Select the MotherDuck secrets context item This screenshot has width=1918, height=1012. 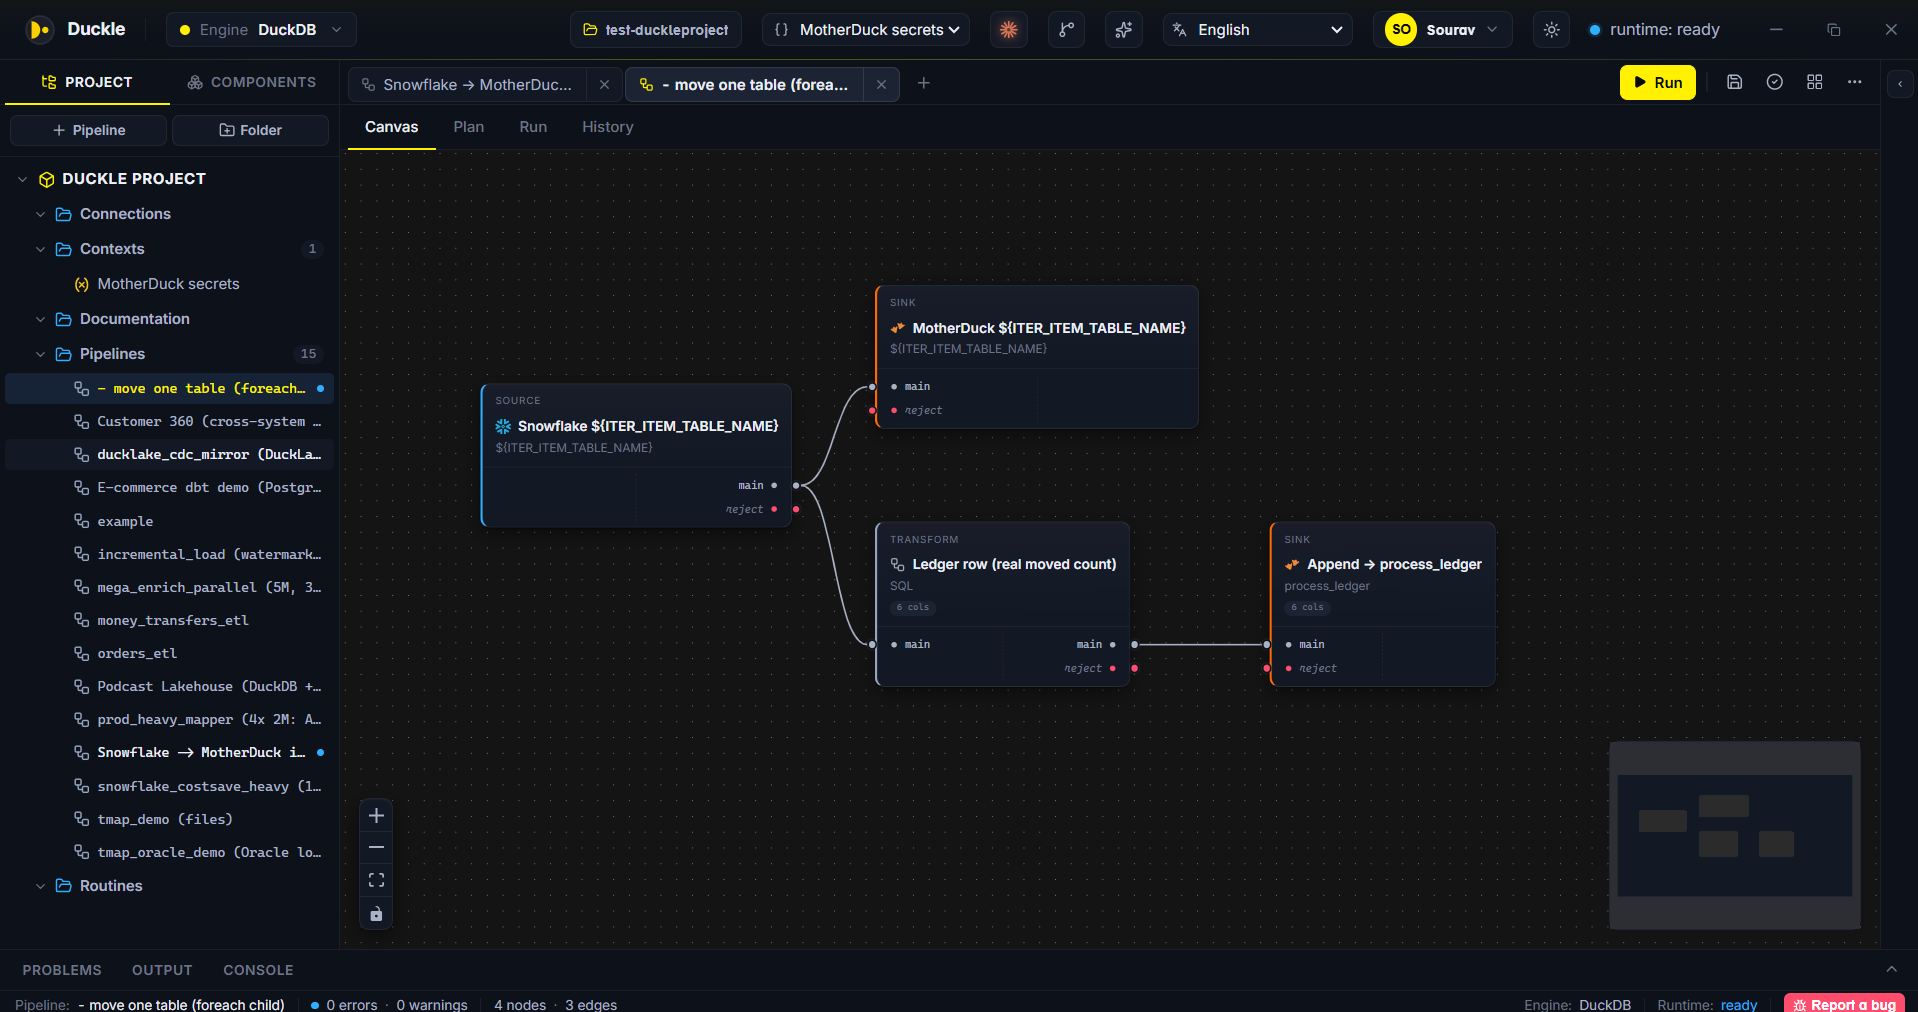[168, 284]
